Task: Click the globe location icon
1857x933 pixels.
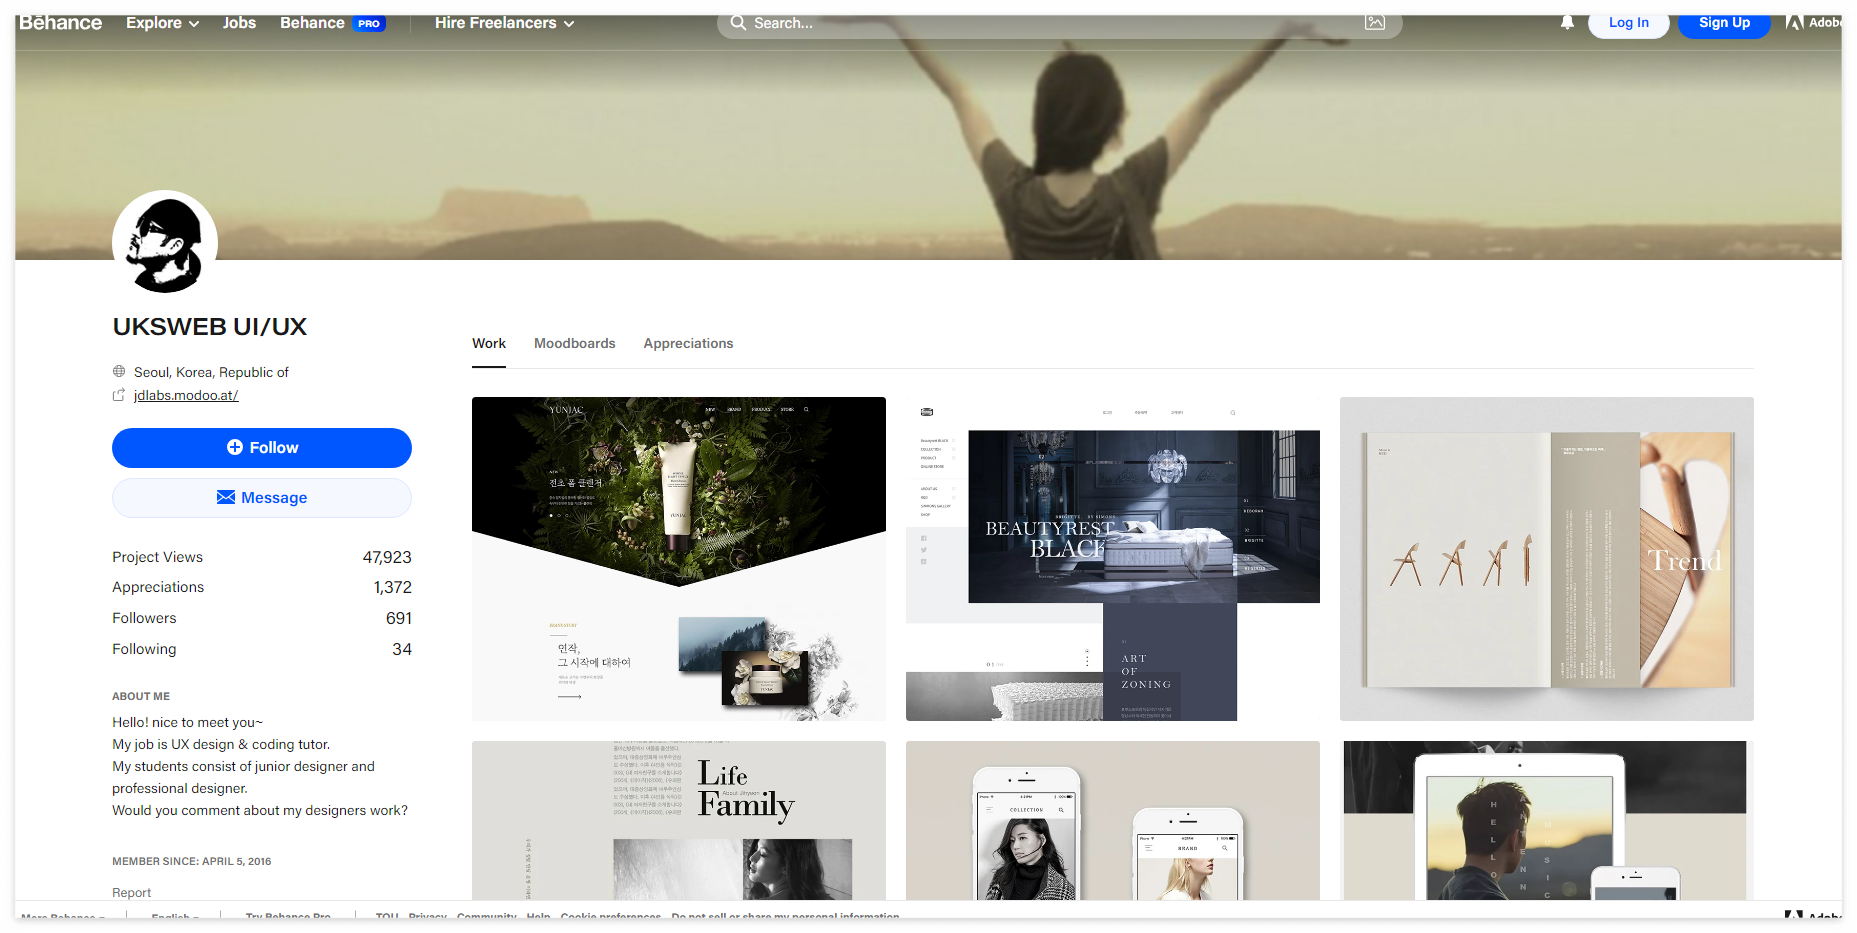Action: click(119, 371)
